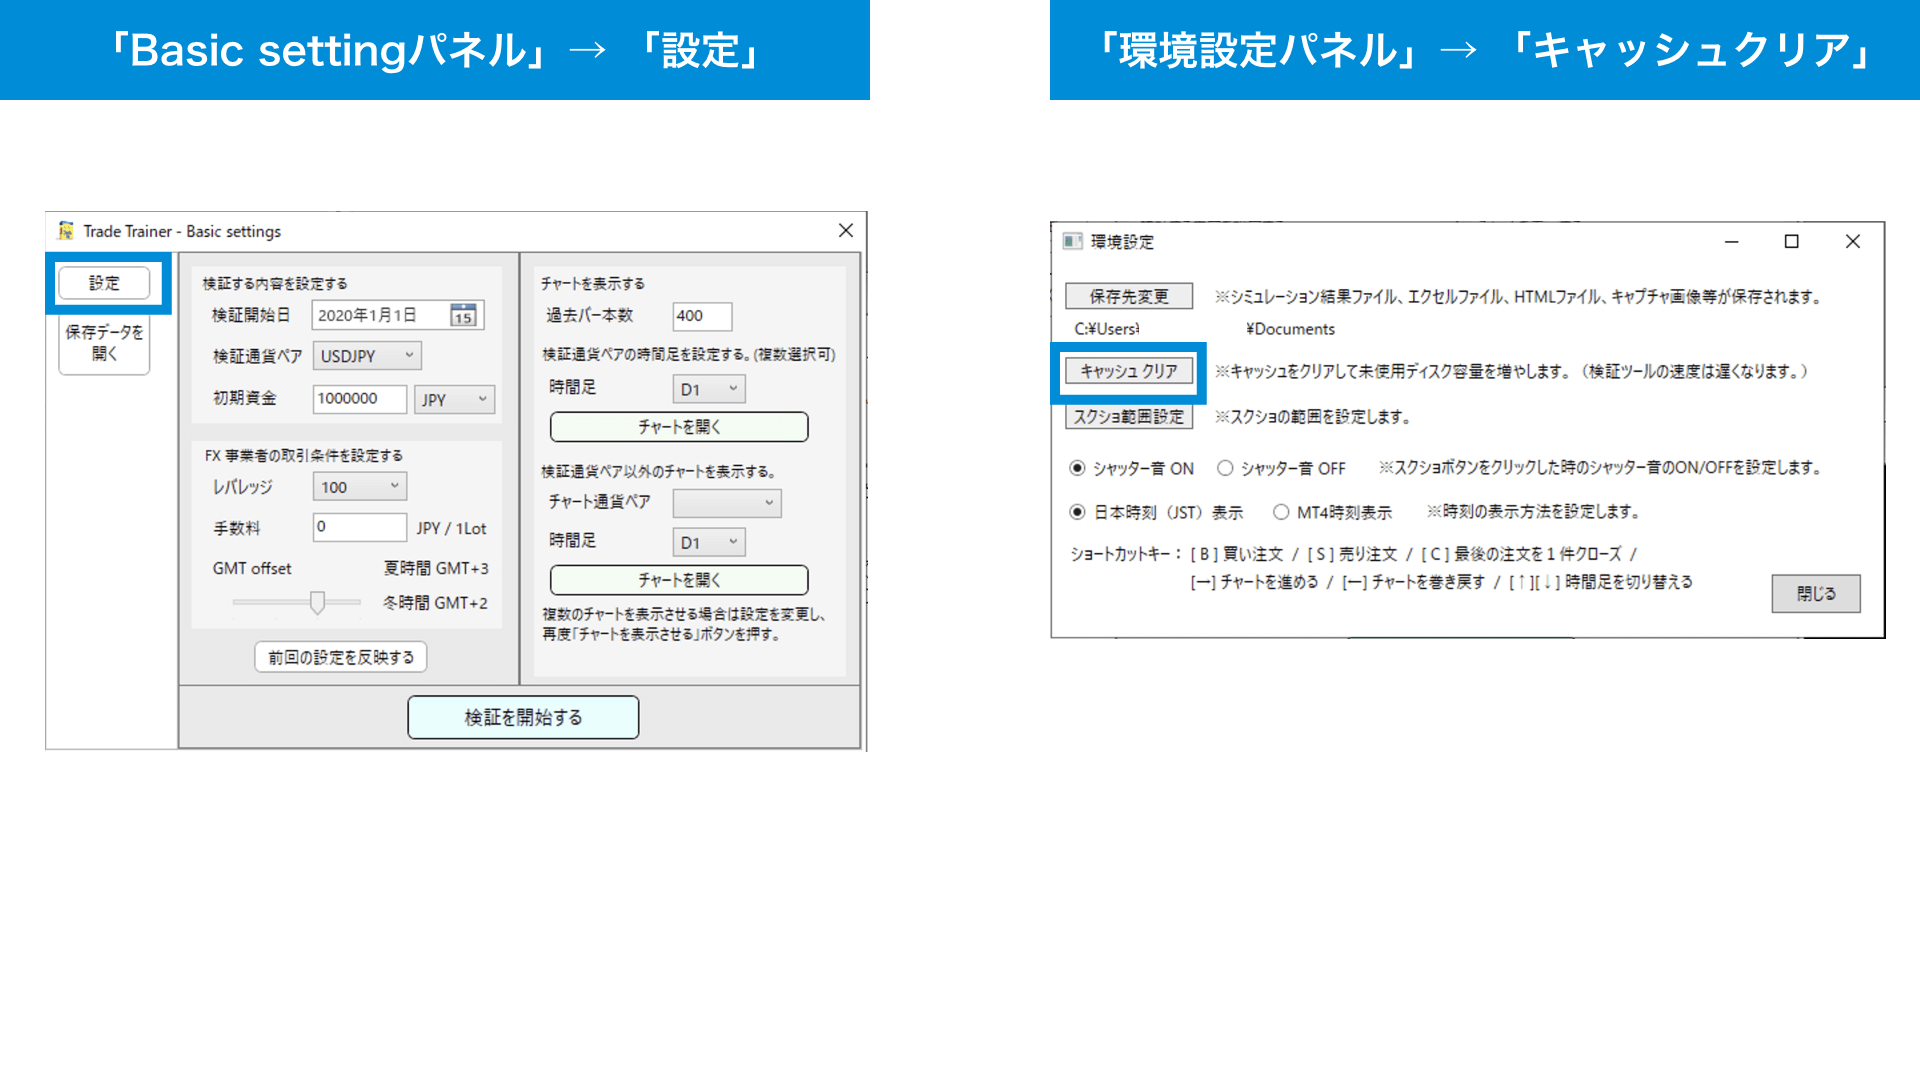
Task: Expand the leverage 100 dropdown
Action: [x=360, y=487]
